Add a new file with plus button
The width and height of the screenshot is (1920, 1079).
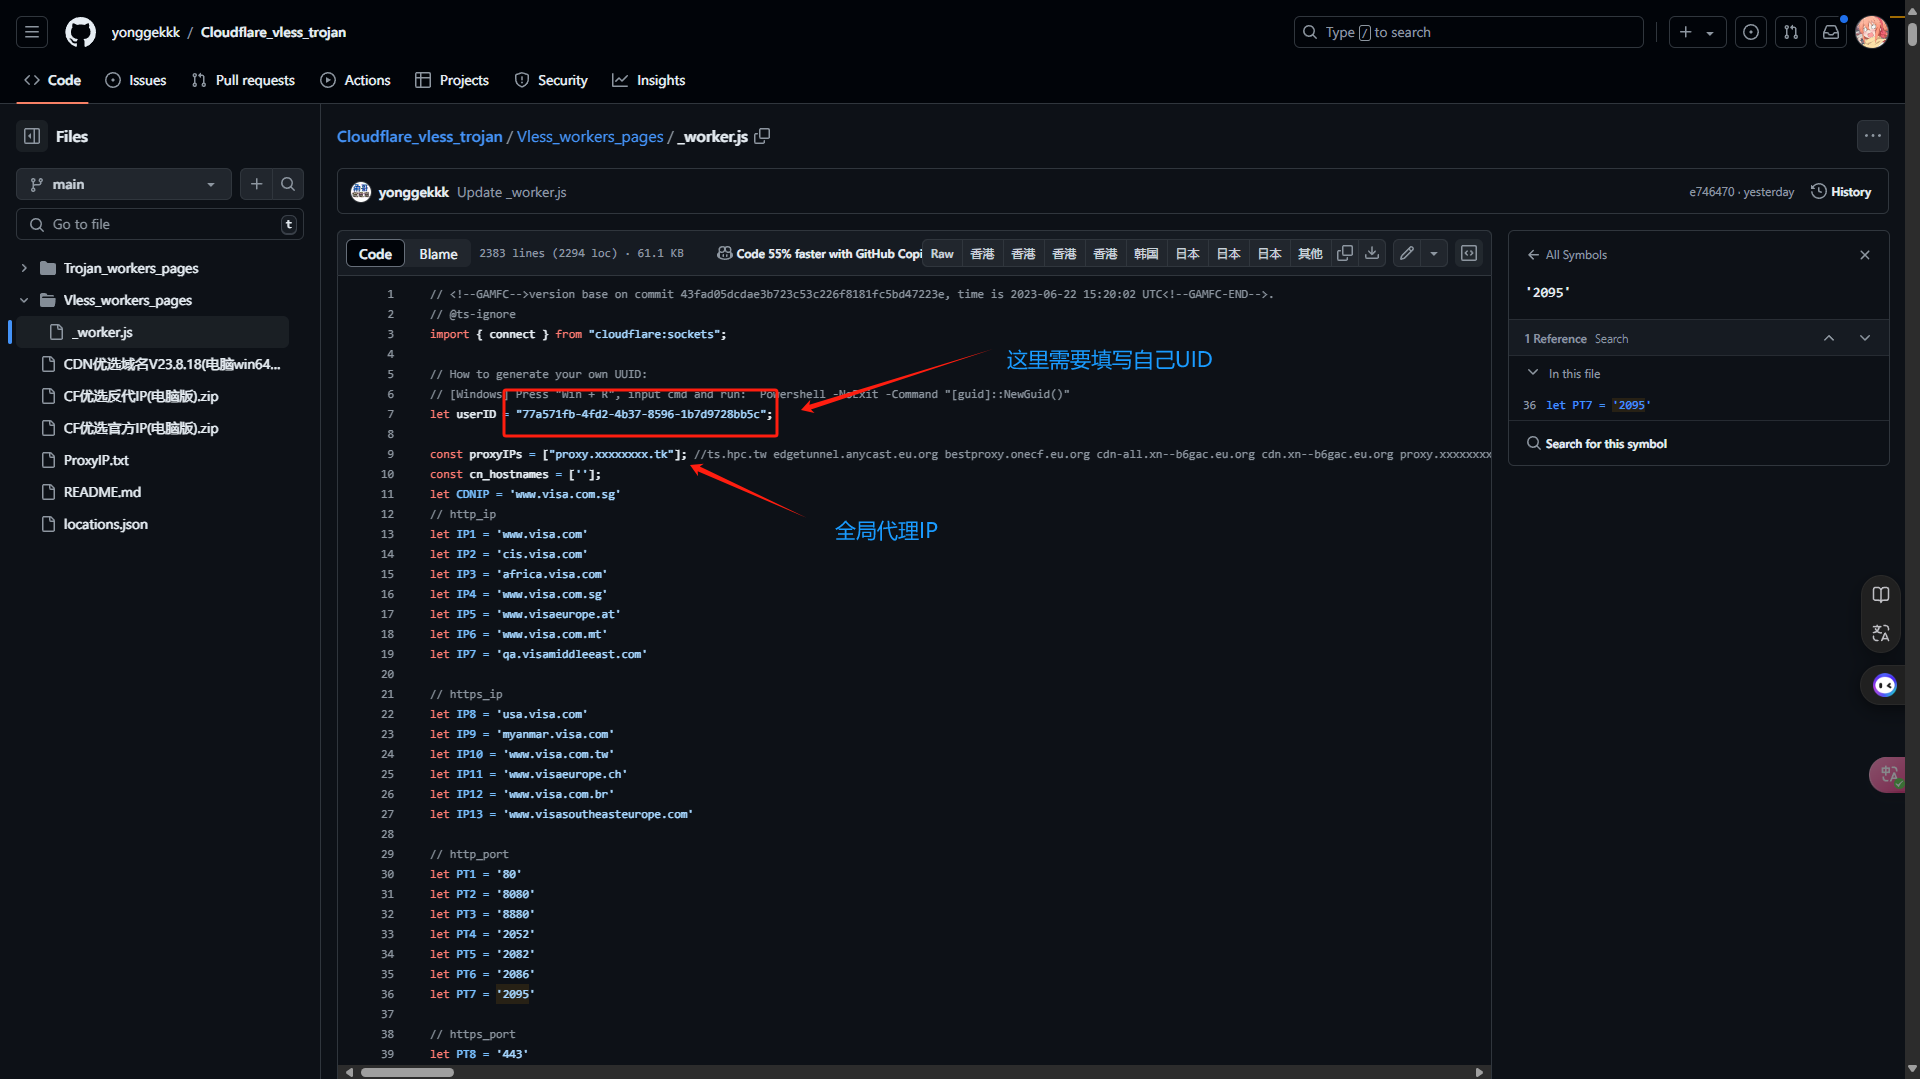257,184
